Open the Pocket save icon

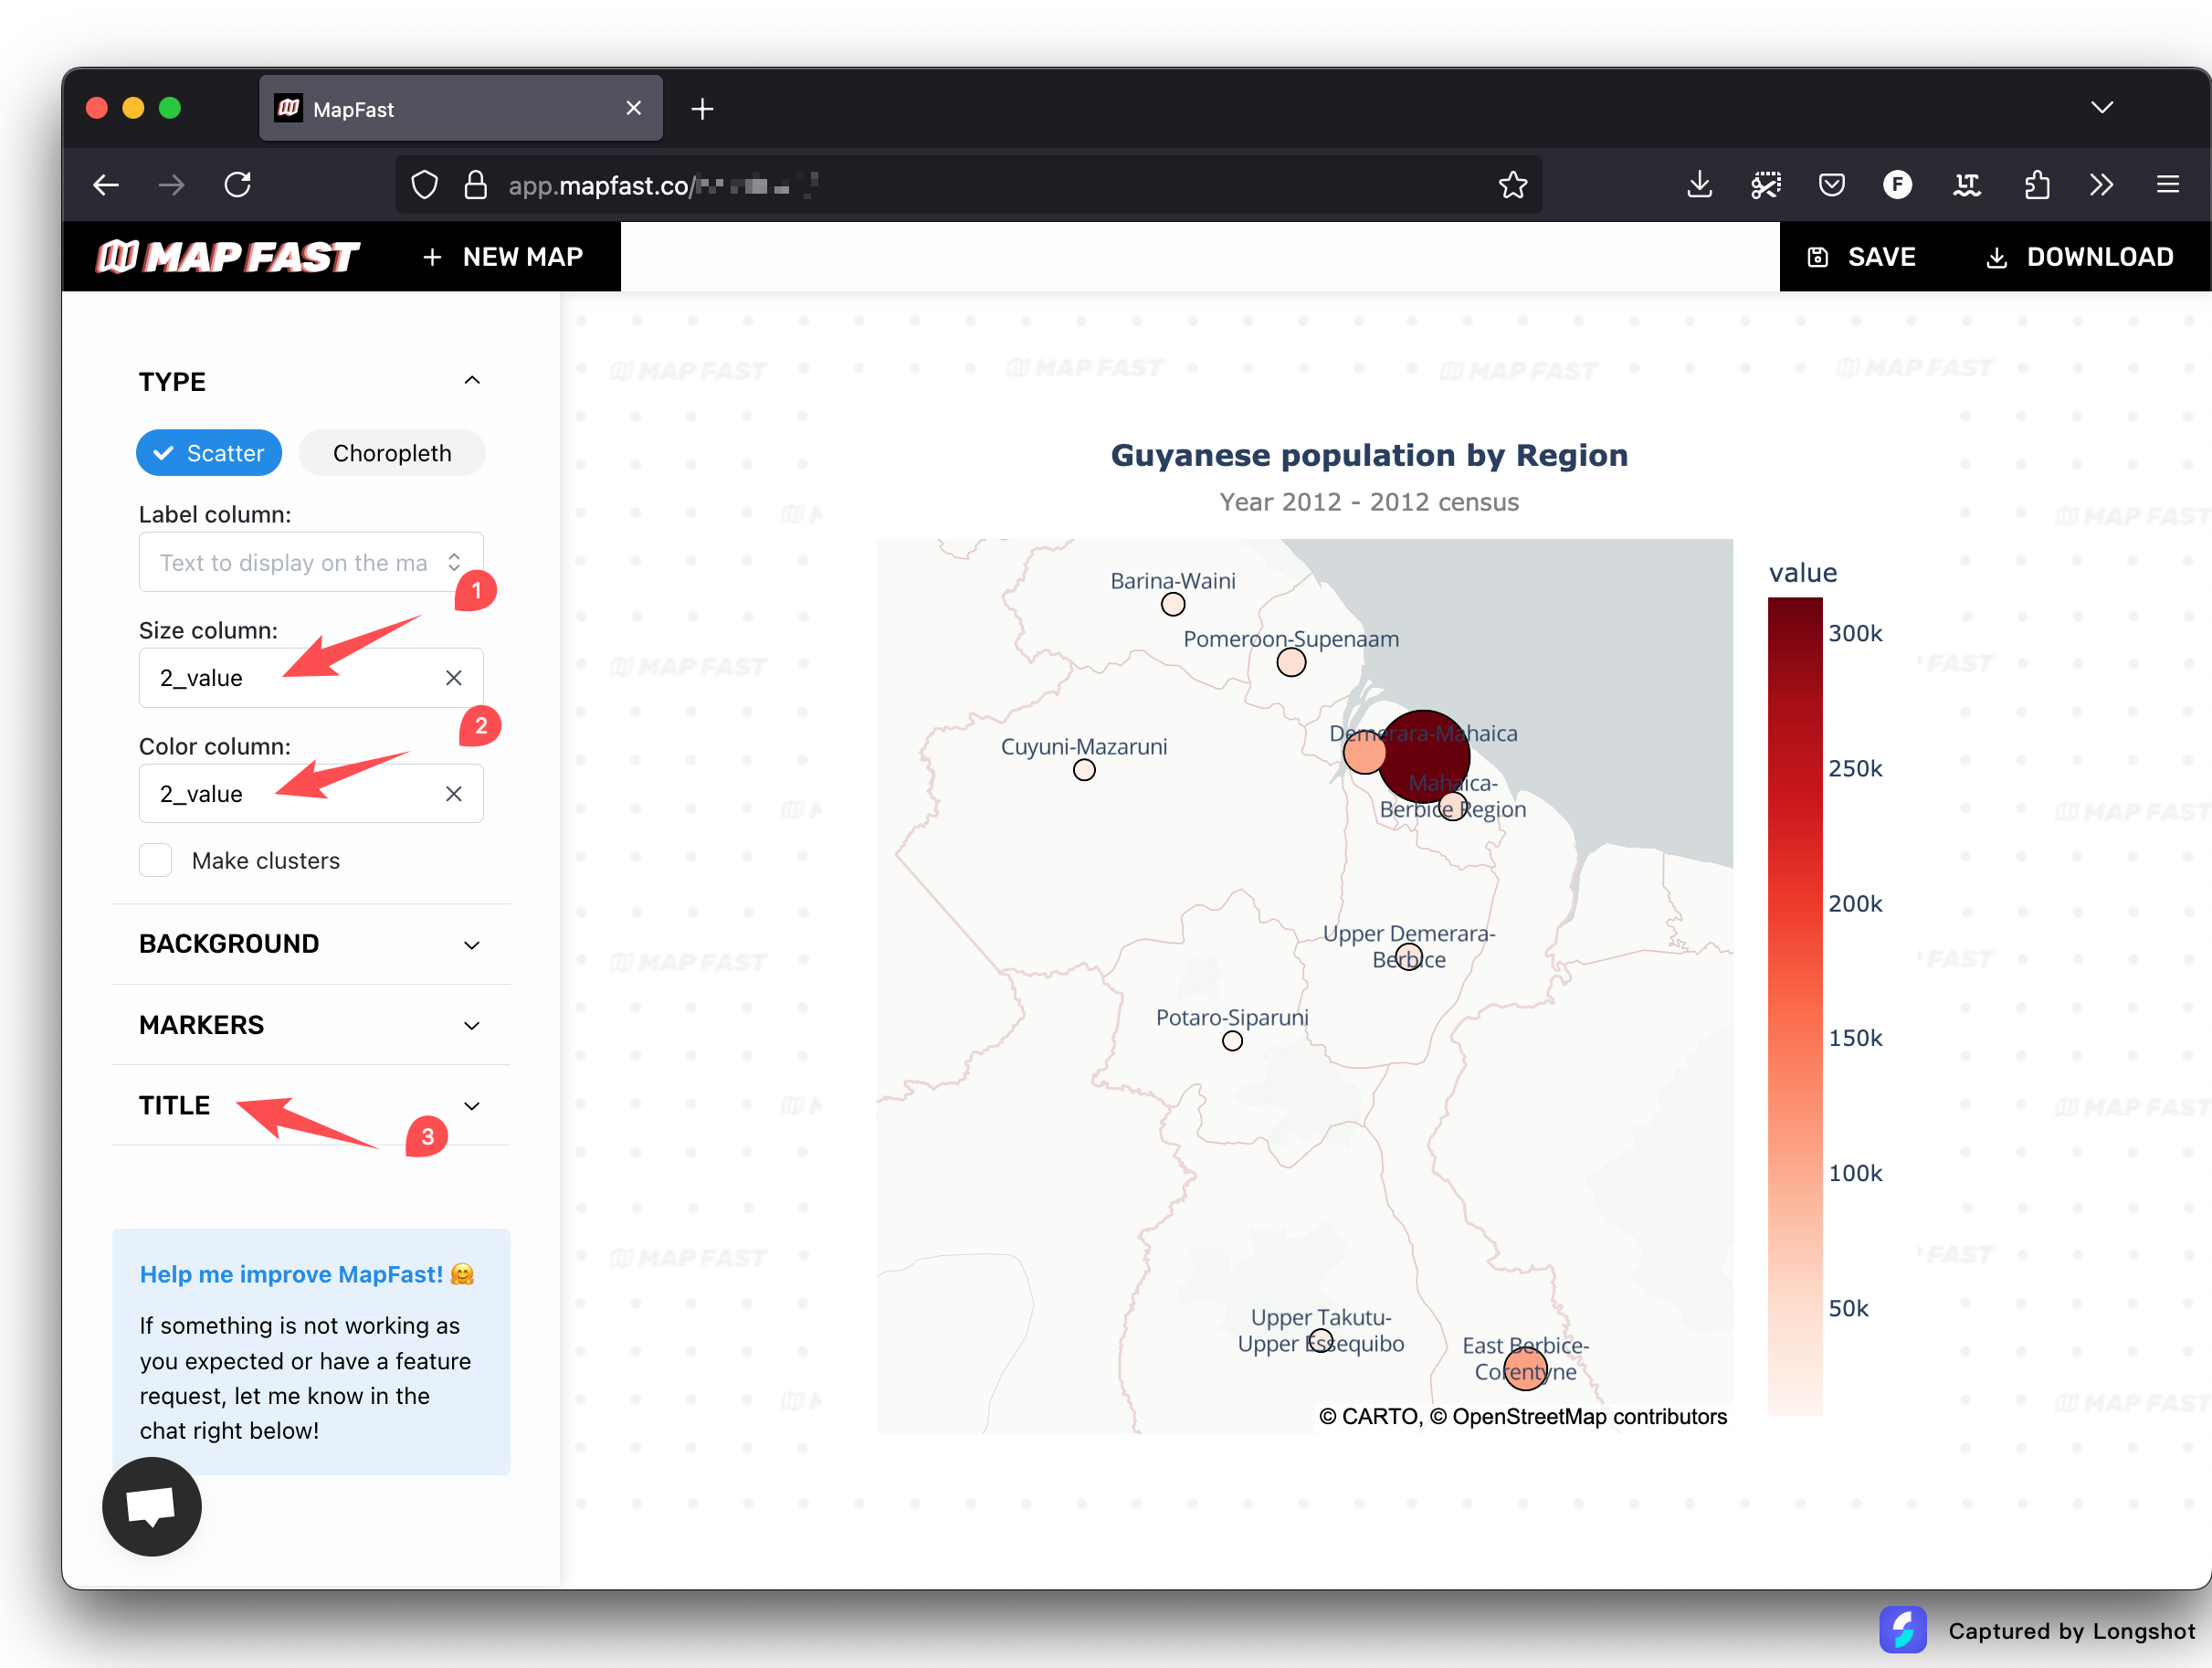1832,185
